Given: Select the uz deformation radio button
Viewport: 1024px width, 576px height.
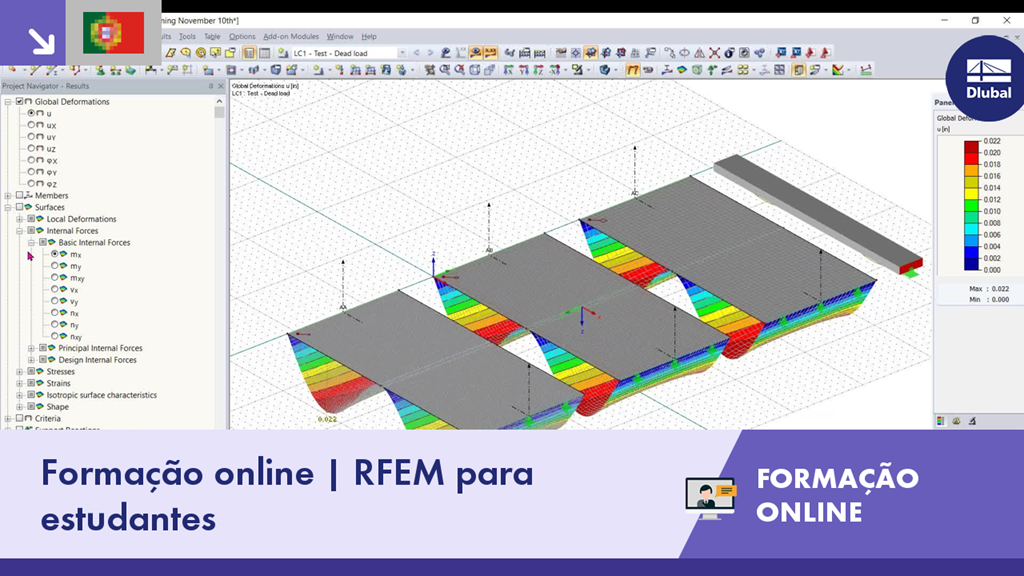Looking at the screenshot, I should click(31, 148).
